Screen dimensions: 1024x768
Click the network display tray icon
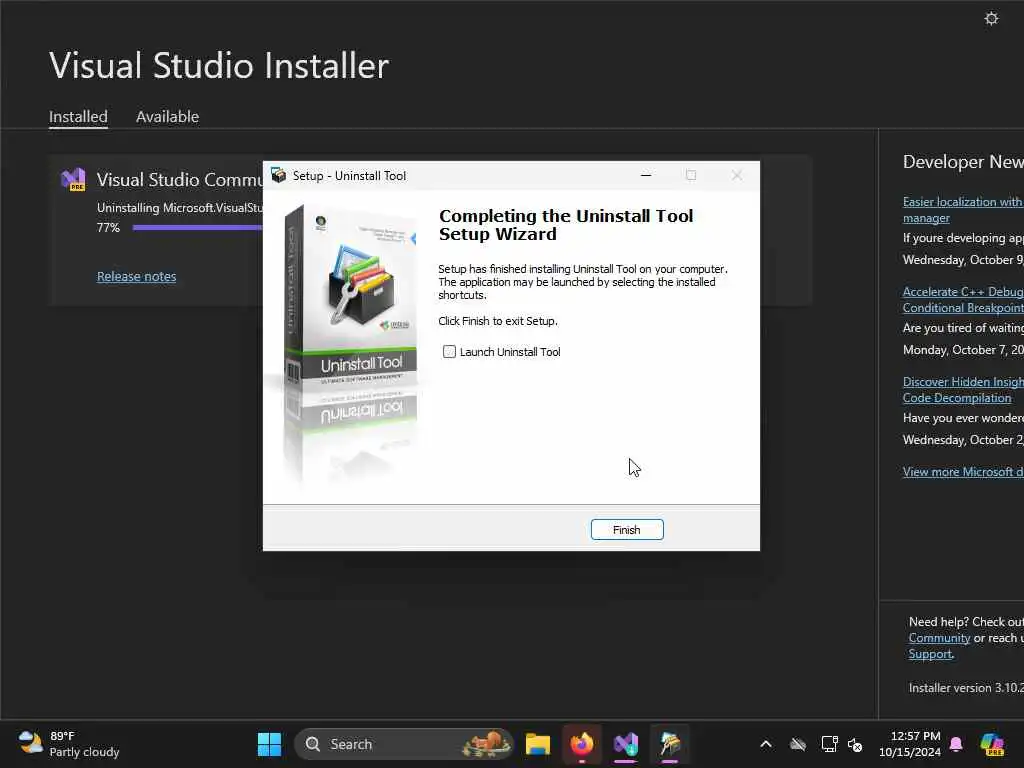click(829, 744)
